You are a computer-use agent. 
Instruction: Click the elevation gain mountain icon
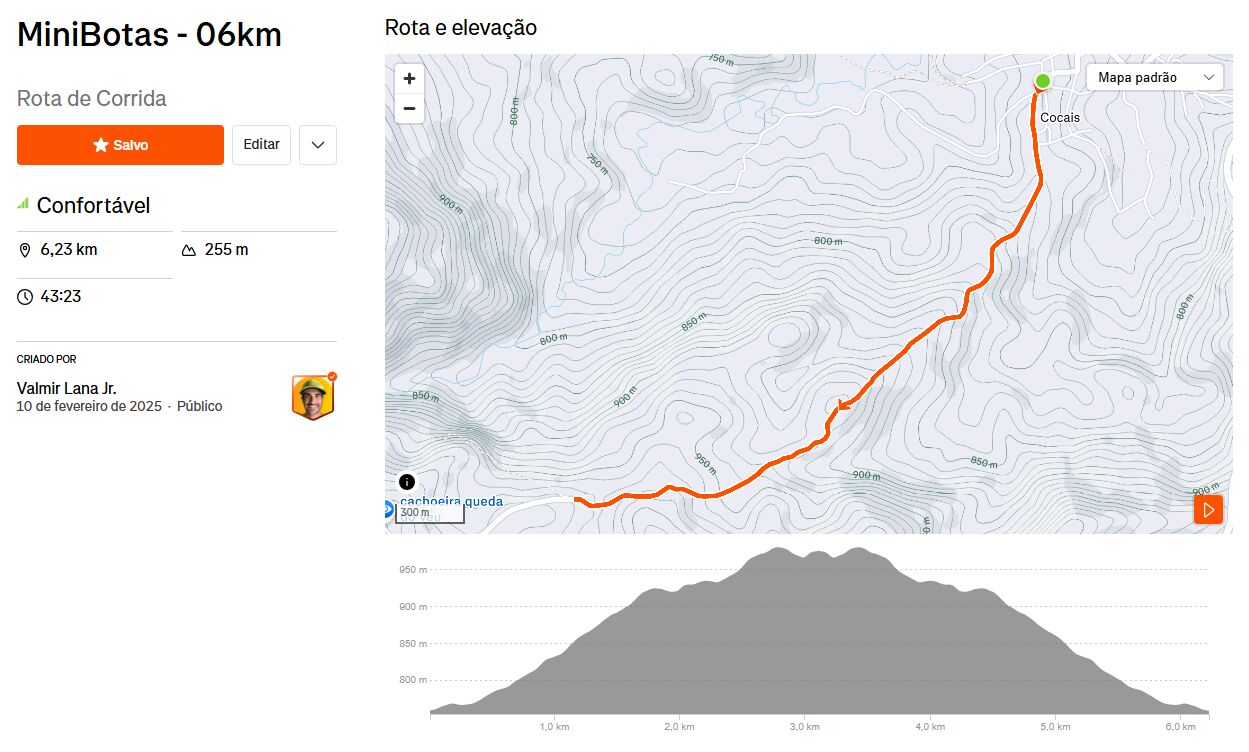point(189,250)
